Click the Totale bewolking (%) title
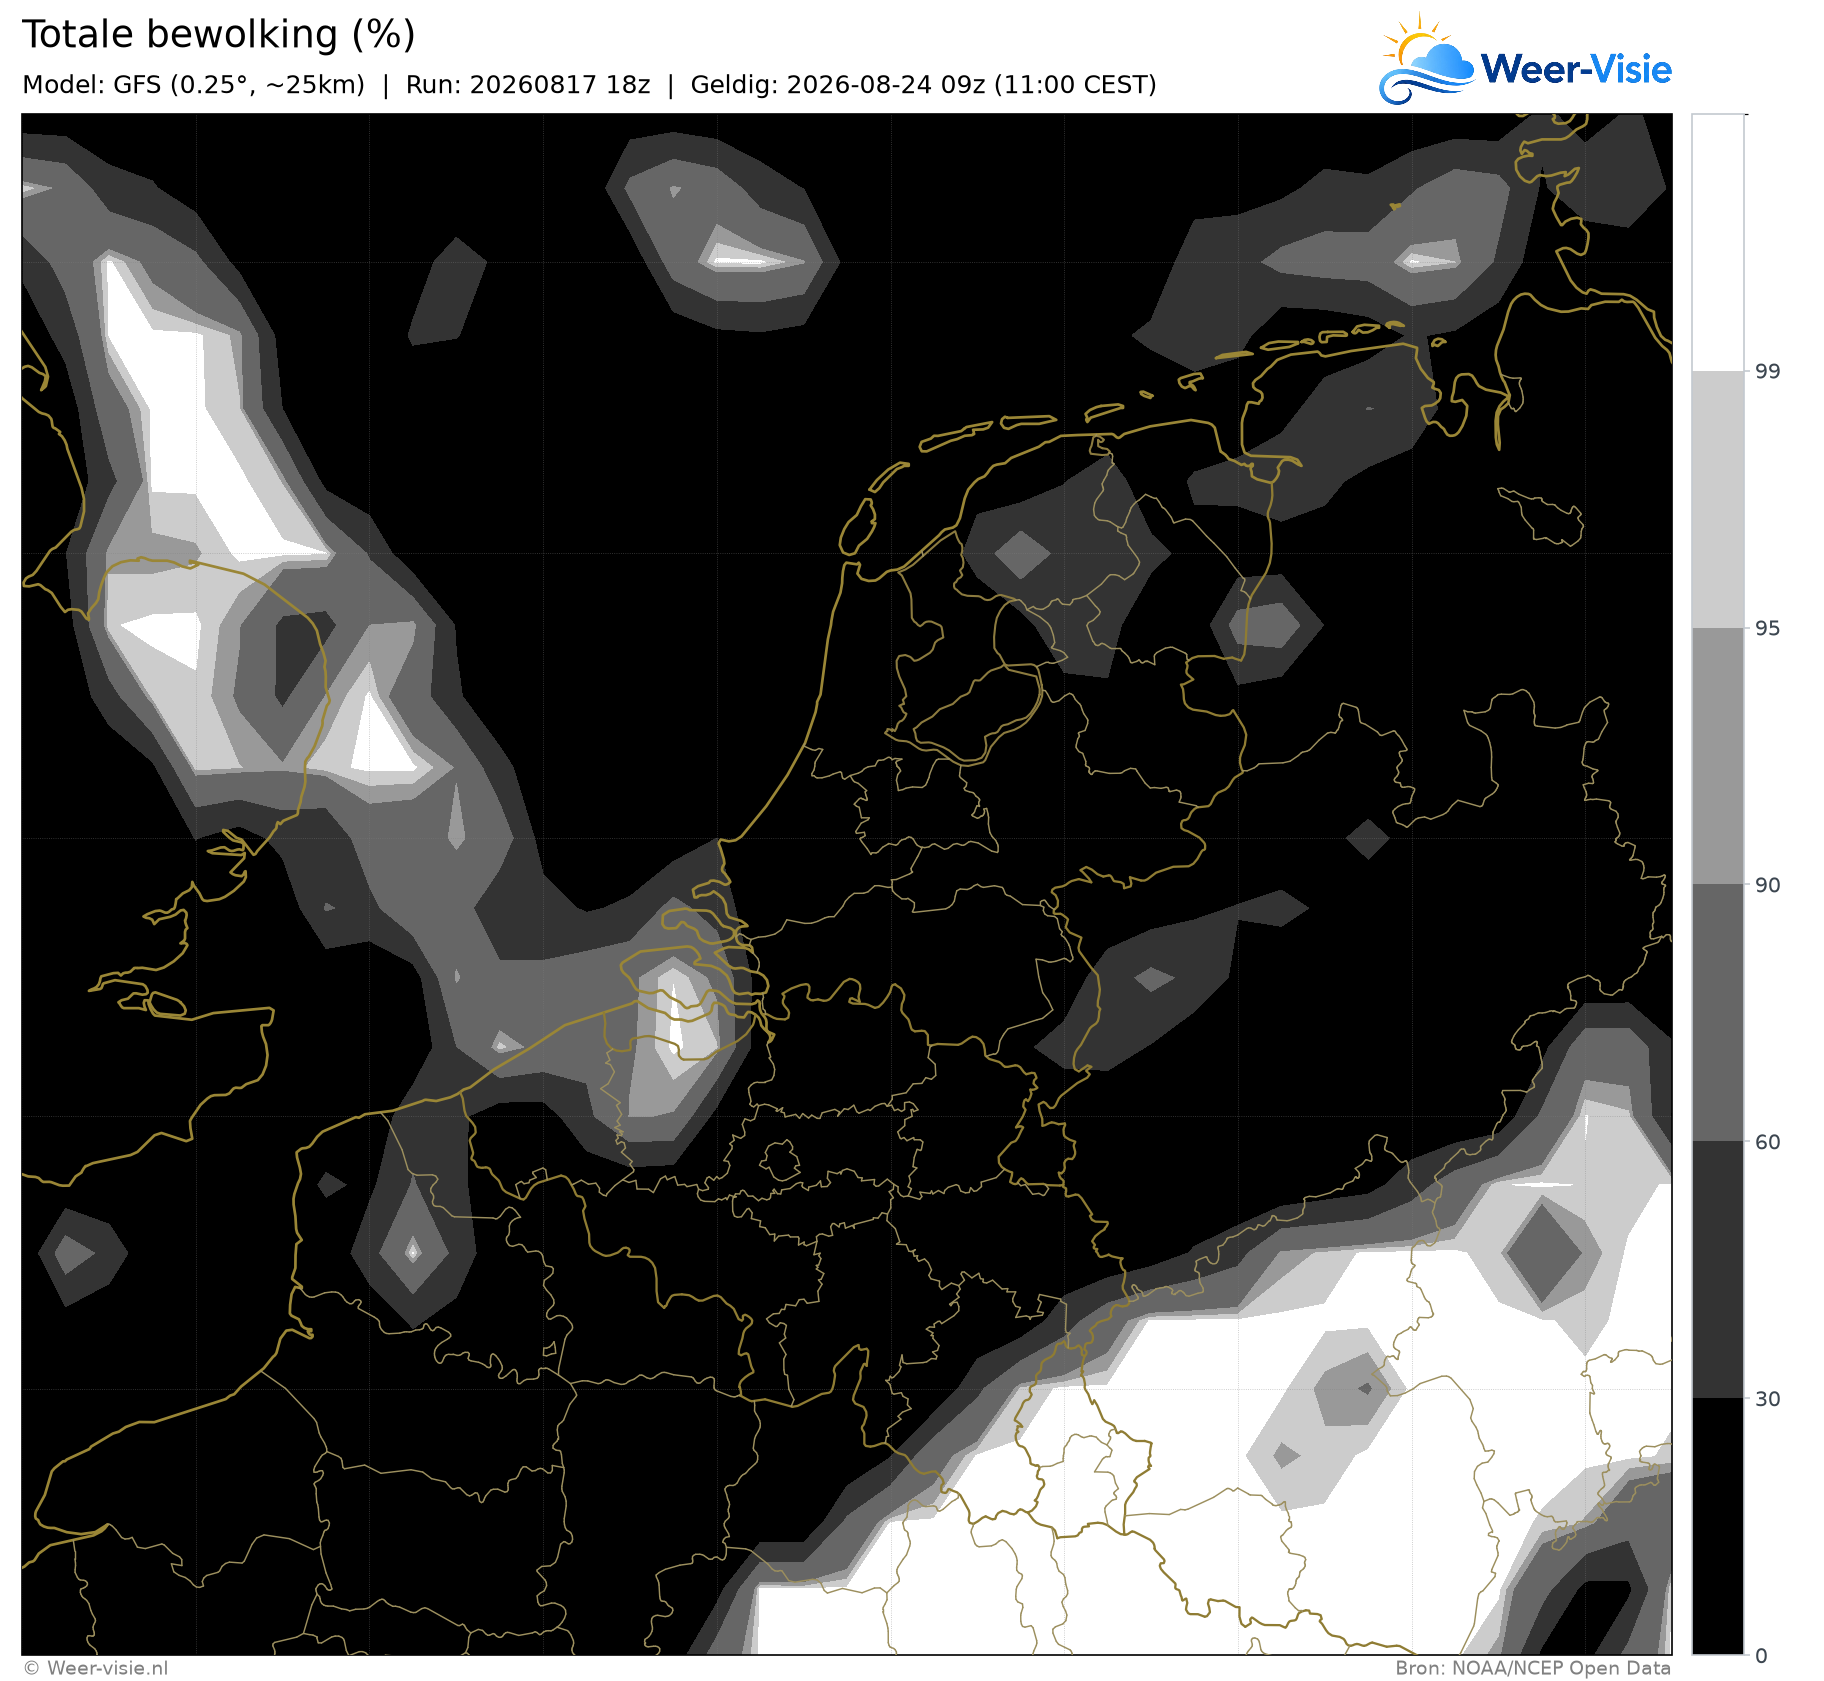This screenshot has height=1681, width=1824. (x=219, y=35)
